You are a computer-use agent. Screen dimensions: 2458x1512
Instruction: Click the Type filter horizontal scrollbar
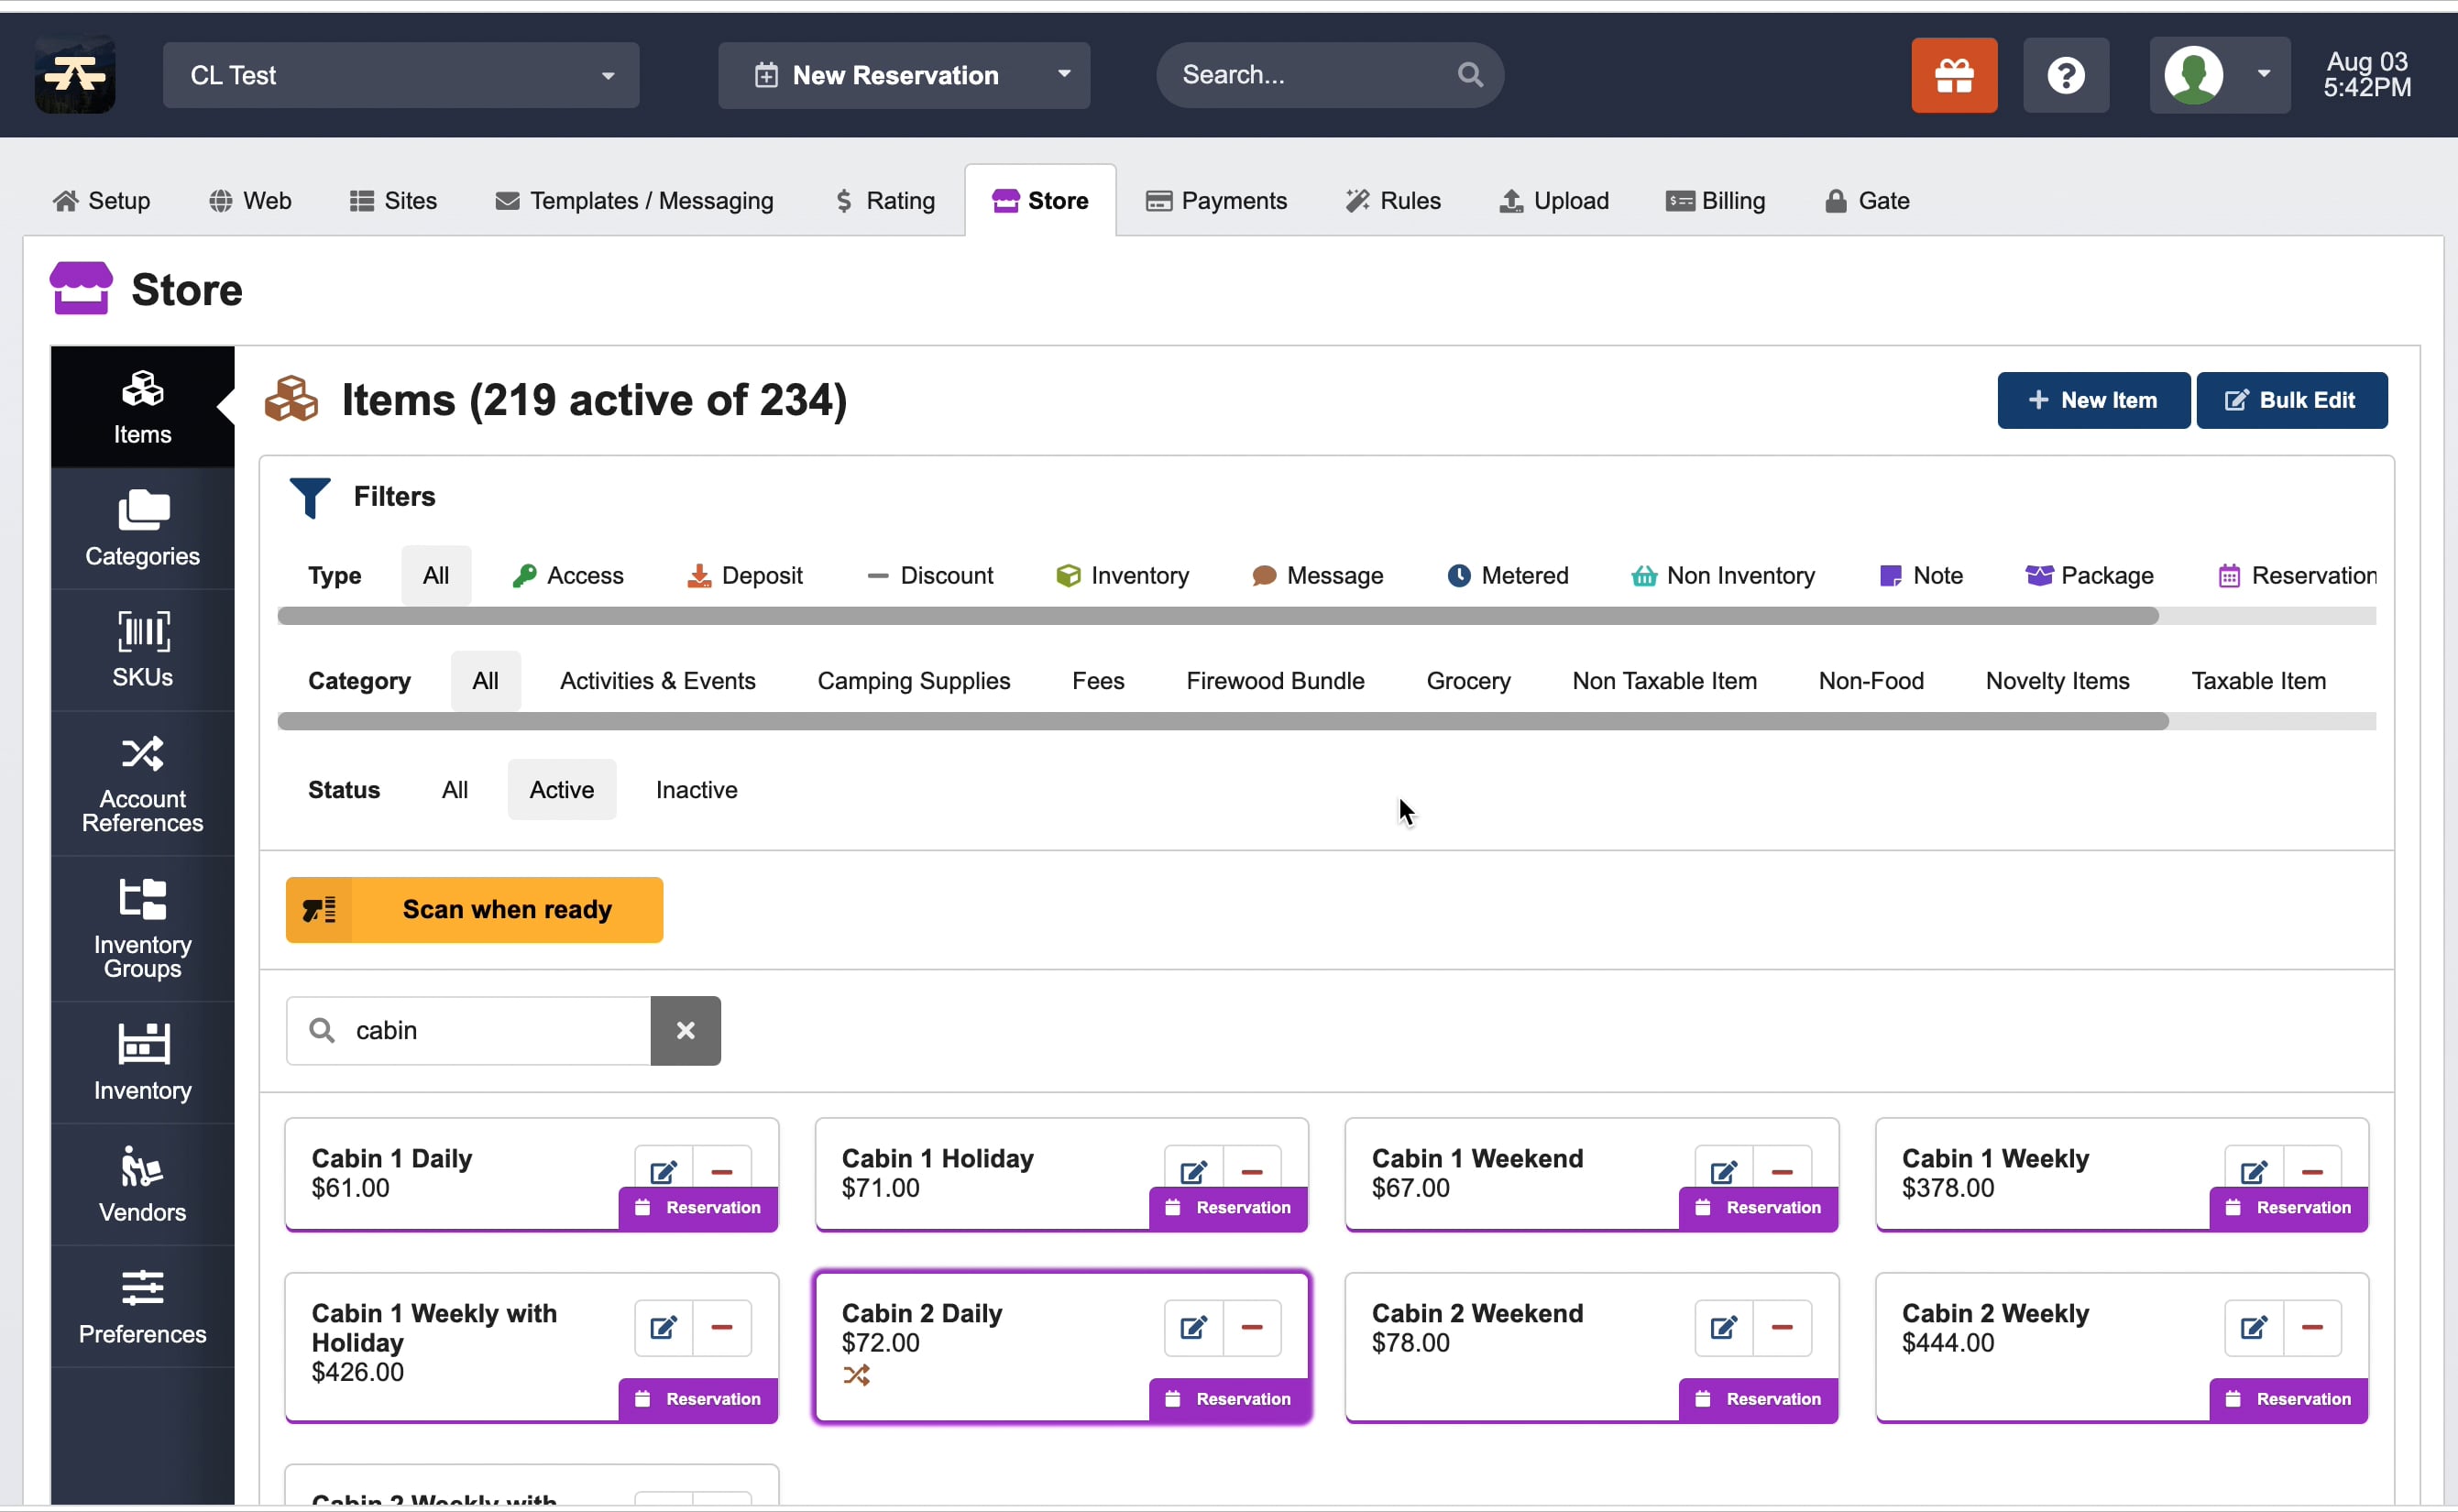1217,616
